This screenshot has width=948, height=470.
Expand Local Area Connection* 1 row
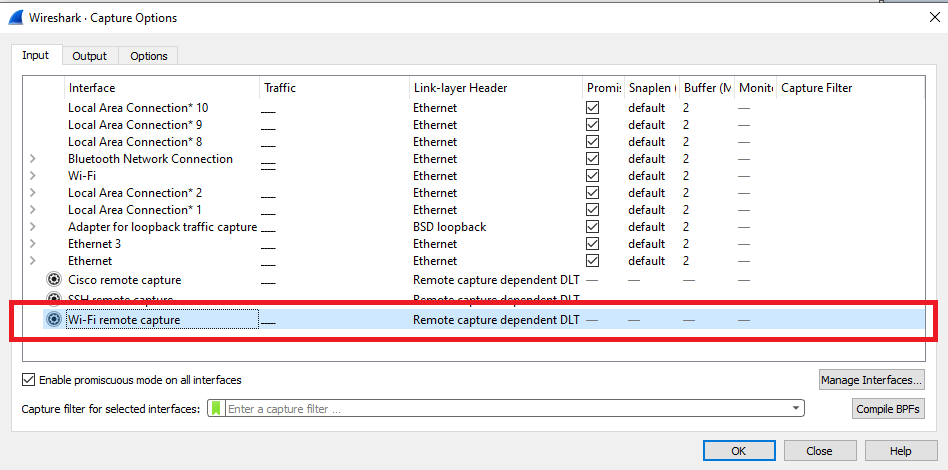[33, 209]
